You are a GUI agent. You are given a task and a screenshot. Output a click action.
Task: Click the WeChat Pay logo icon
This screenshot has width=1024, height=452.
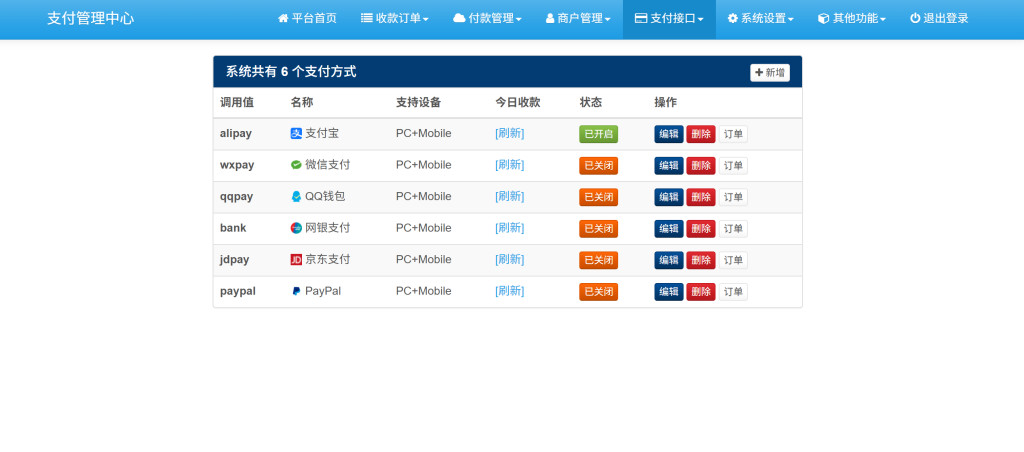coord(296,165)
